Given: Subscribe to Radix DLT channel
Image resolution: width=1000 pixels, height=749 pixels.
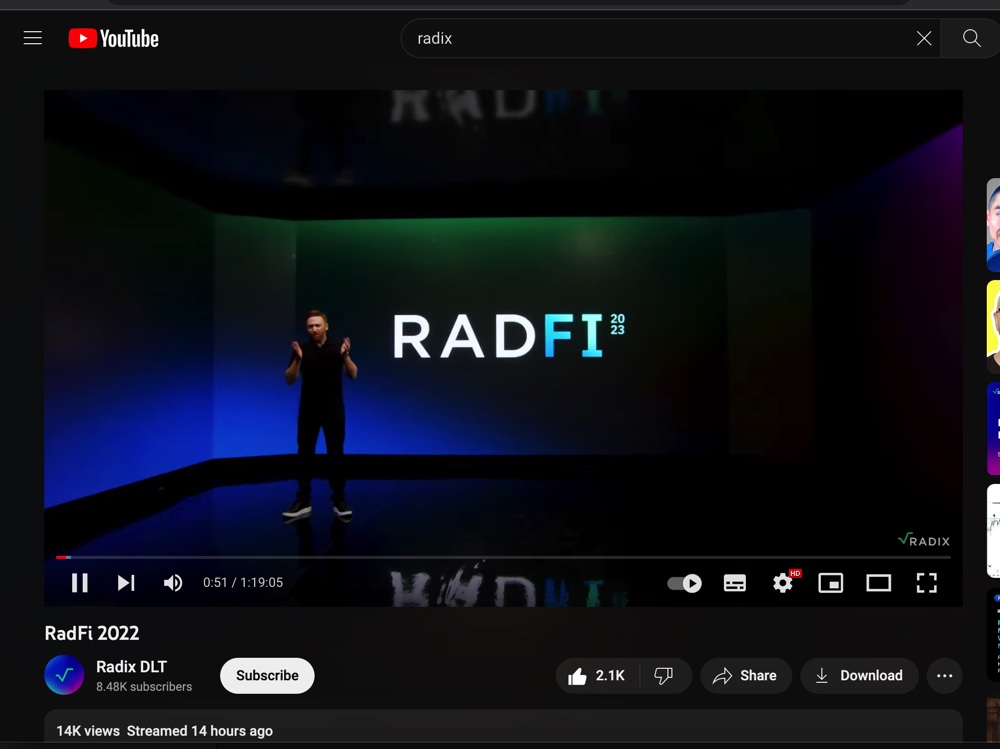Looking at the screenshot, I should [x=266, y=675].
